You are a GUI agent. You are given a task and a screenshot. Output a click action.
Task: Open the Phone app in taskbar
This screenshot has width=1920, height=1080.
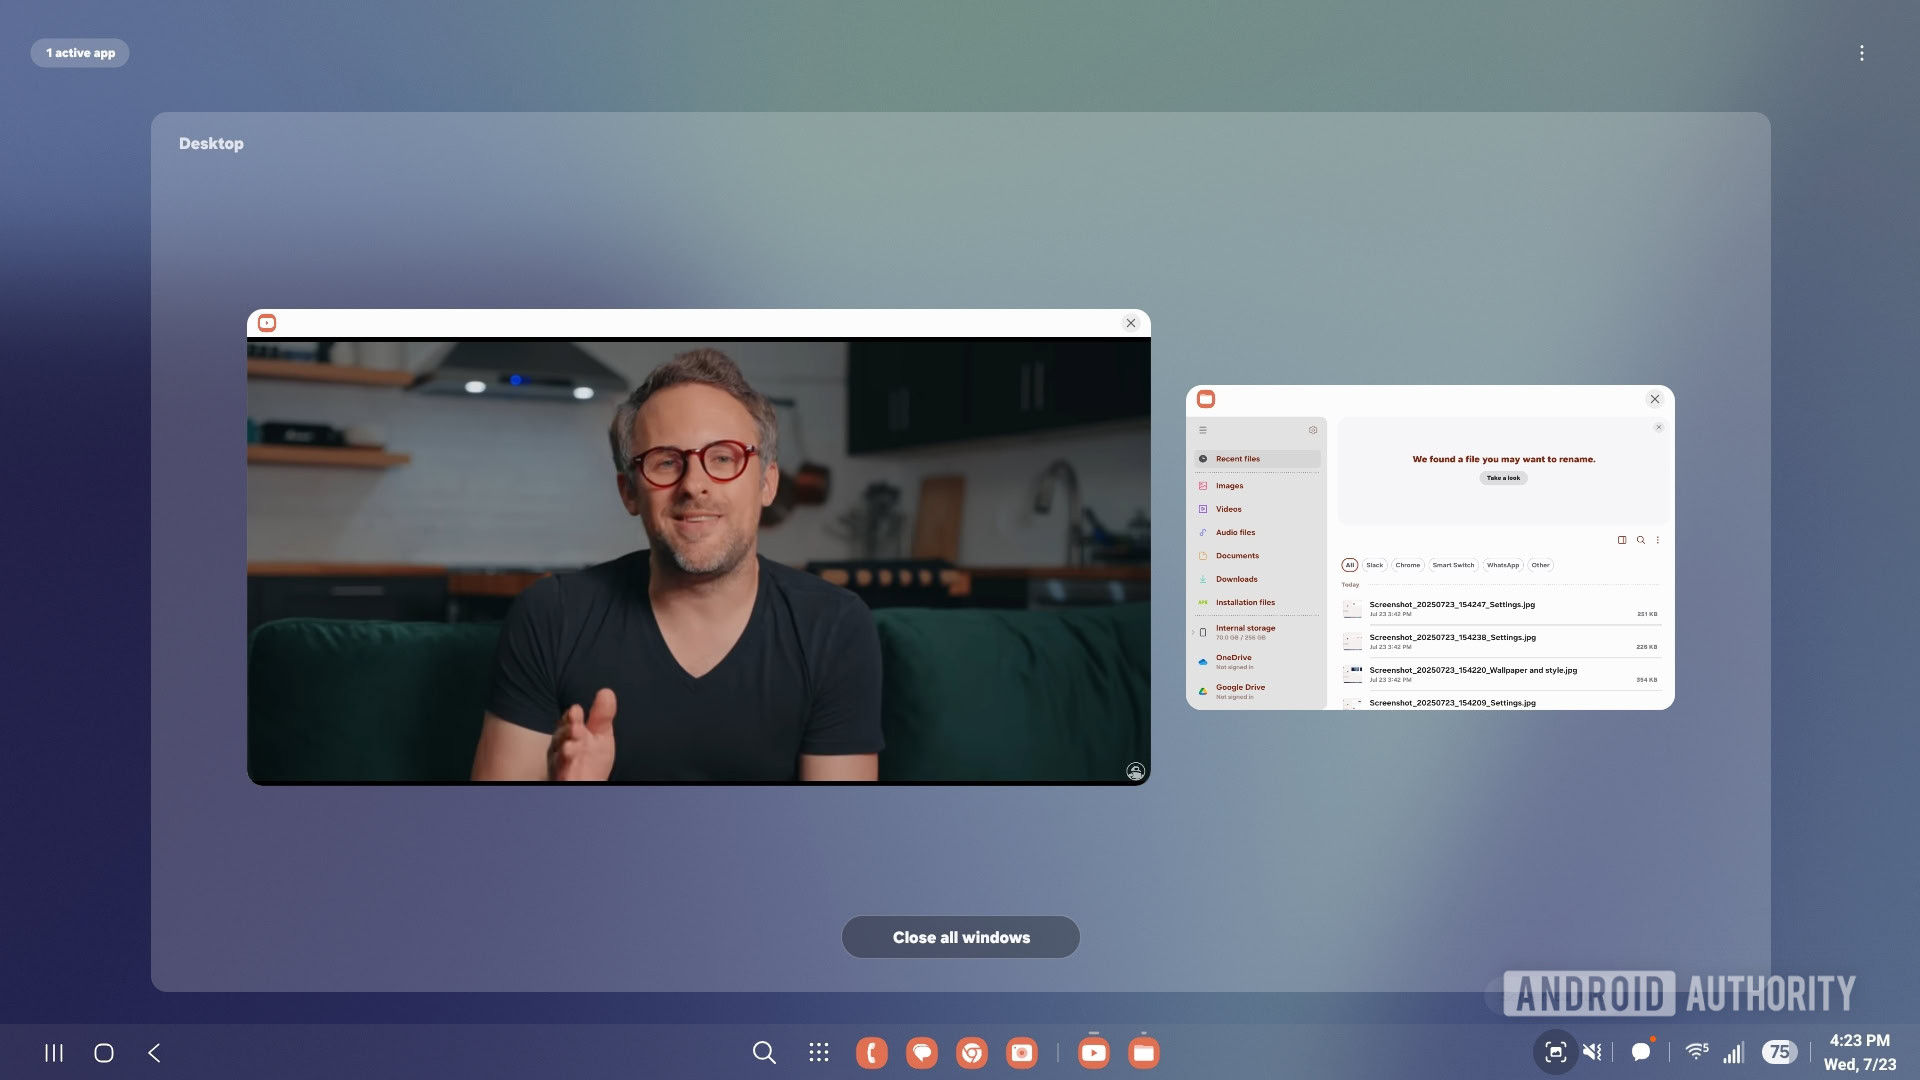(871, 1052)
